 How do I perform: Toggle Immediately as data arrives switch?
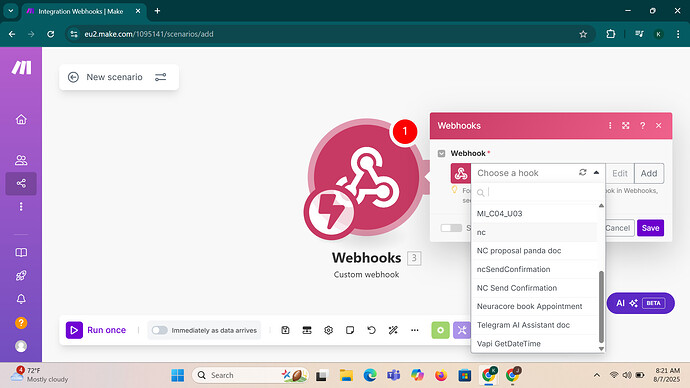(159, 330)
